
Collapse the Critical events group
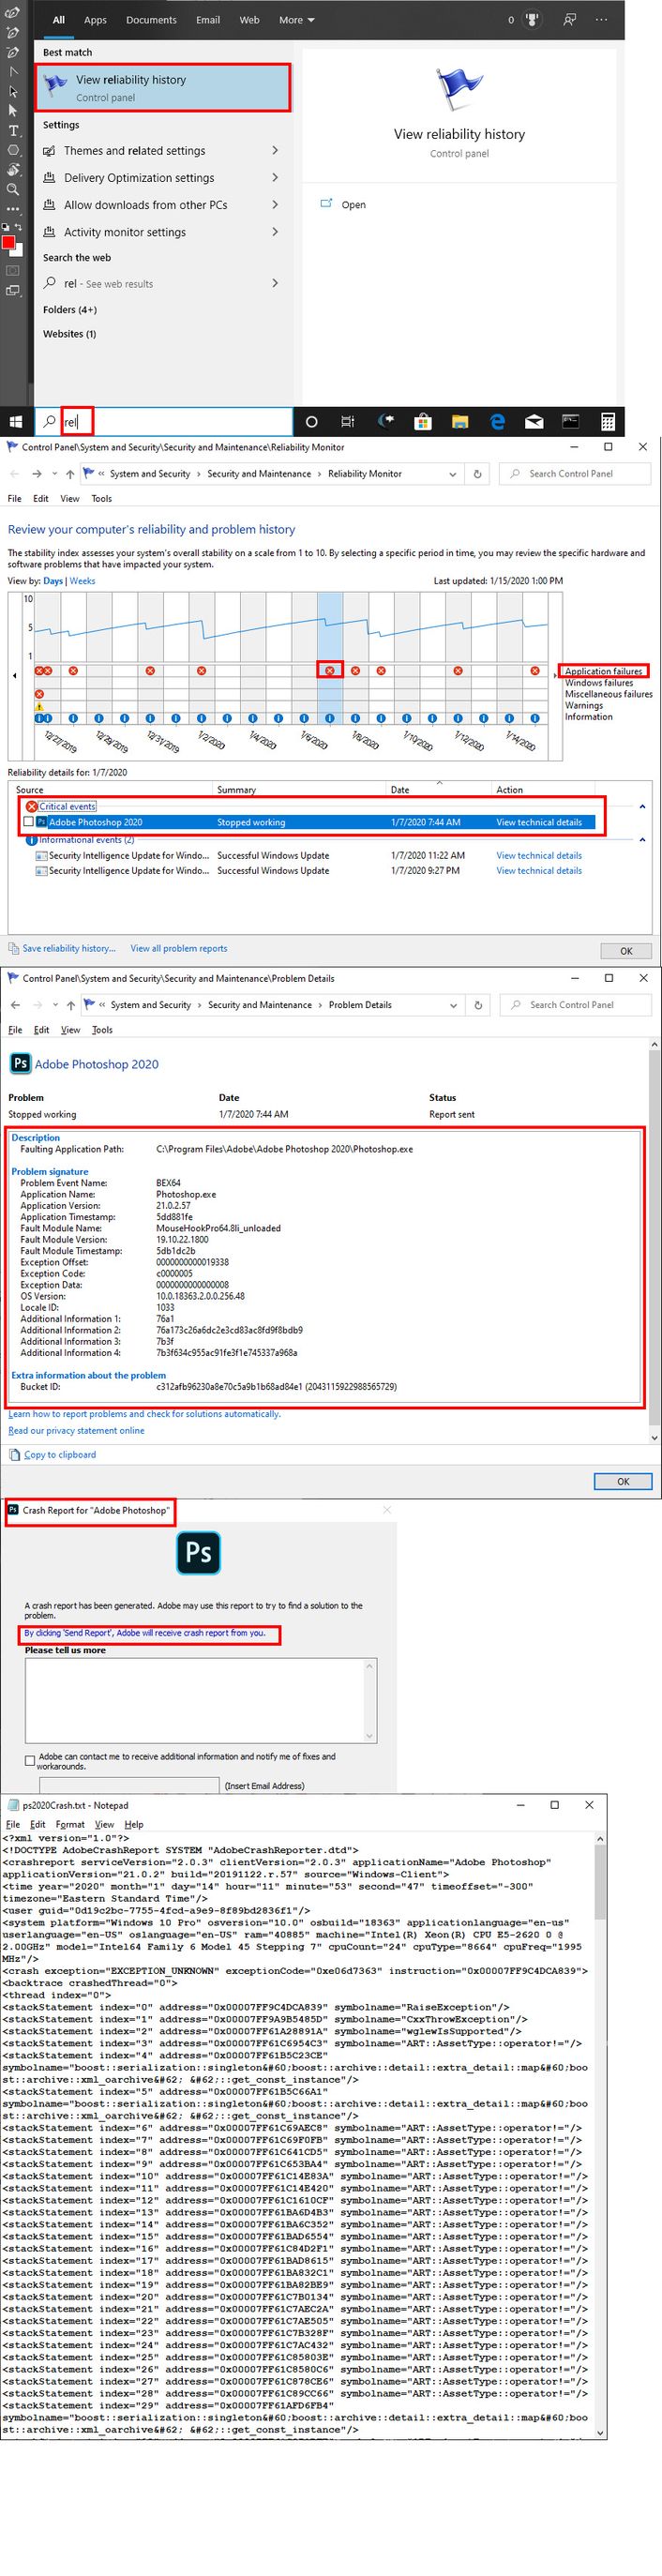[x=642, y=806]
